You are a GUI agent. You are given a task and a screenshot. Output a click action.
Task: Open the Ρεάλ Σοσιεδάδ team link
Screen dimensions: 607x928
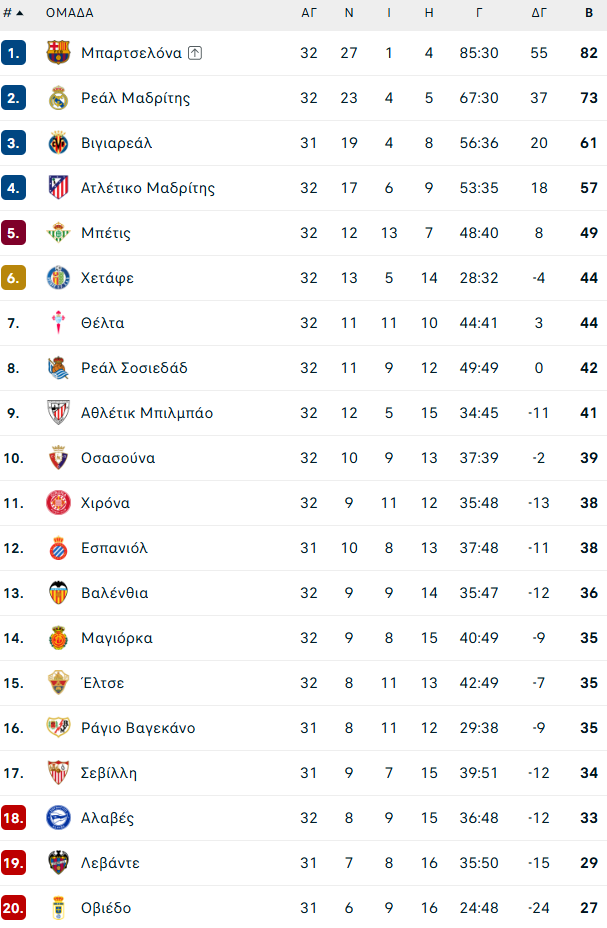134,368
